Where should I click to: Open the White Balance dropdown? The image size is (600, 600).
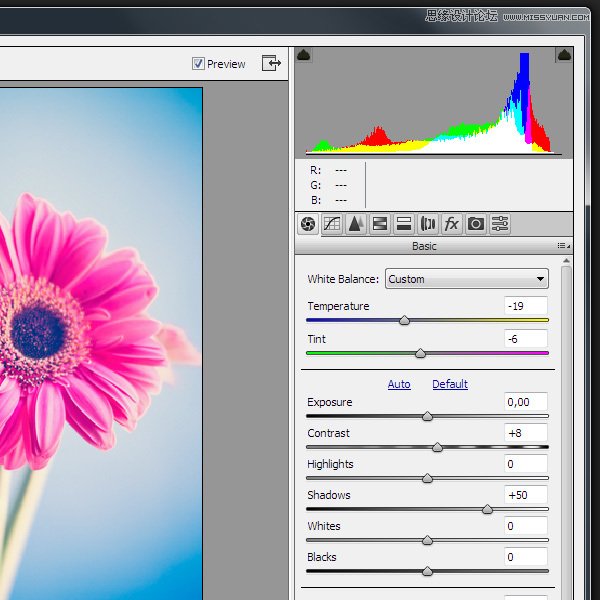[466, 279]
